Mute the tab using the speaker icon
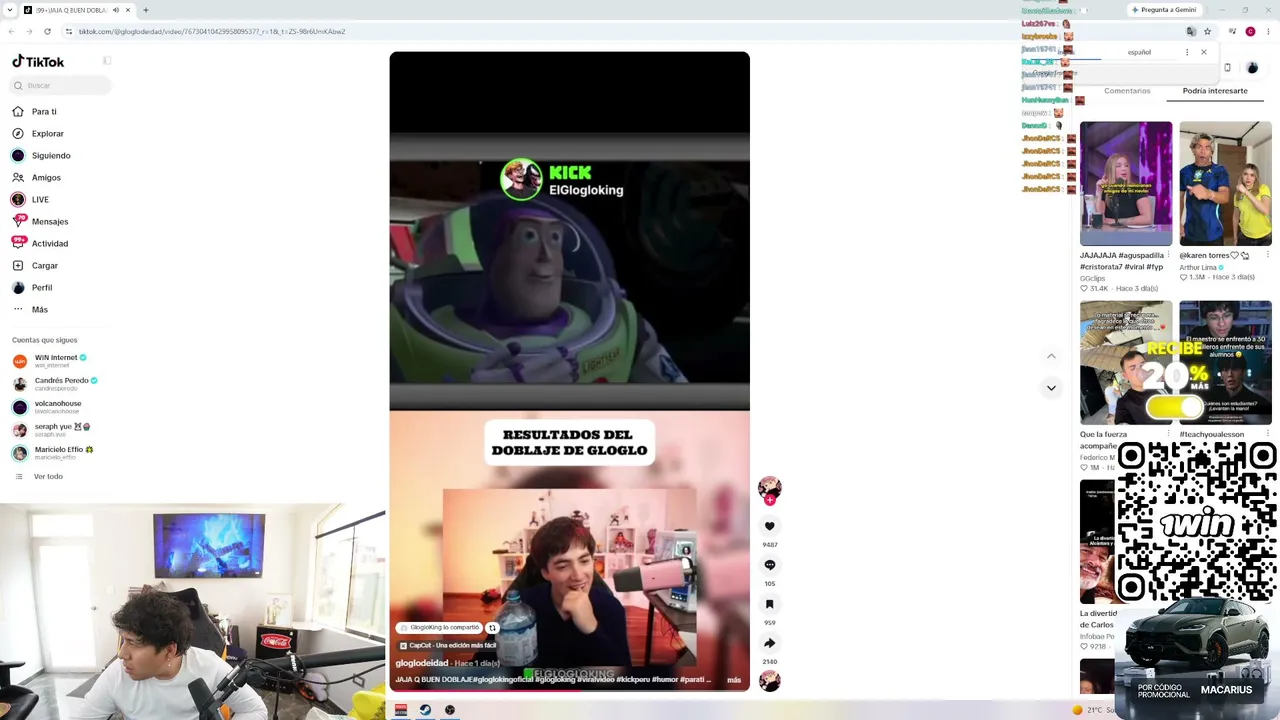This screenshot has height=720, width=1280. point(115,10)
